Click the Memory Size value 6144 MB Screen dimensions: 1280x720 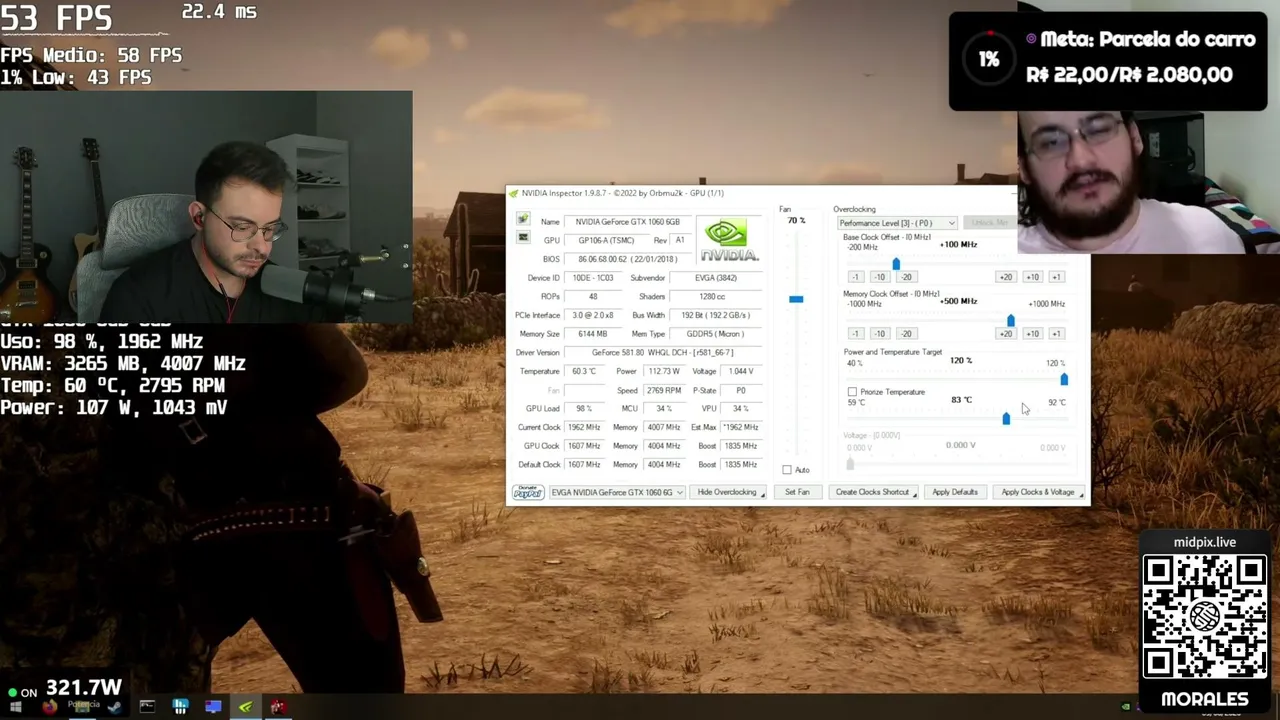593,334
